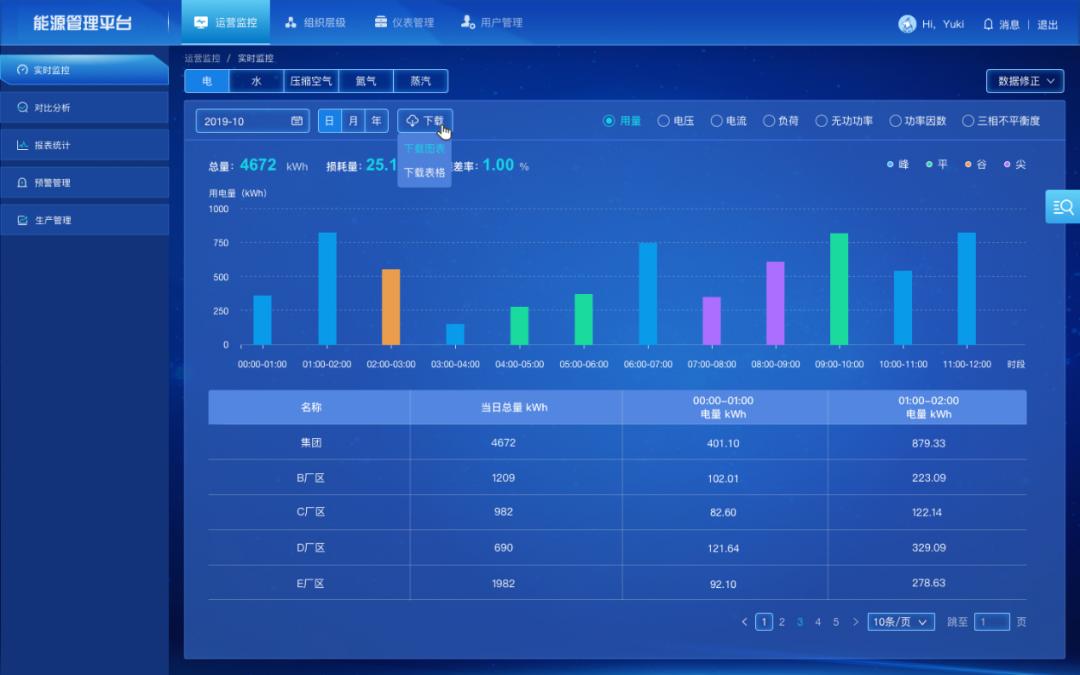Viewport: 1080px width, 675px height.
Task: Go to page 2 in pagination
Action: 782,622
